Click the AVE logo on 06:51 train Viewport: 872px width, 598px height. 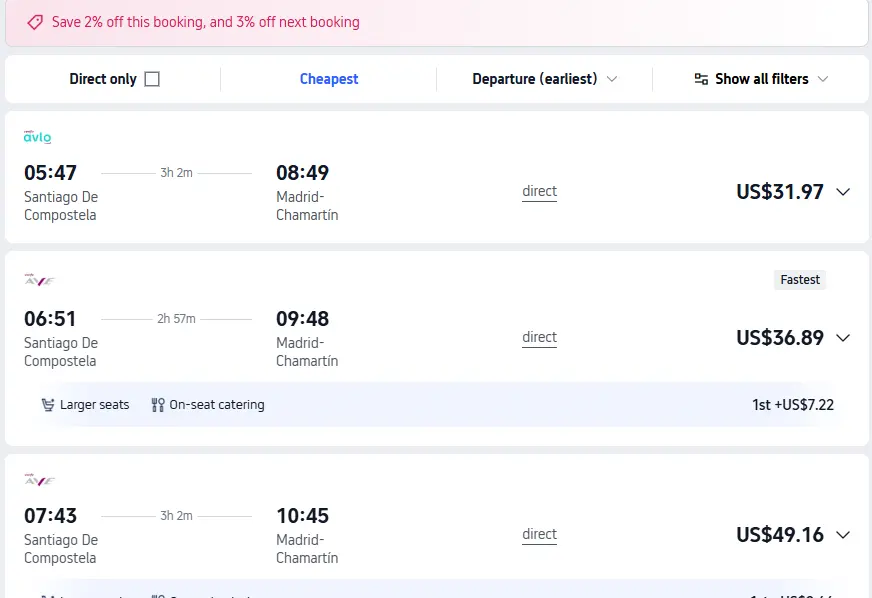[39, 280]
